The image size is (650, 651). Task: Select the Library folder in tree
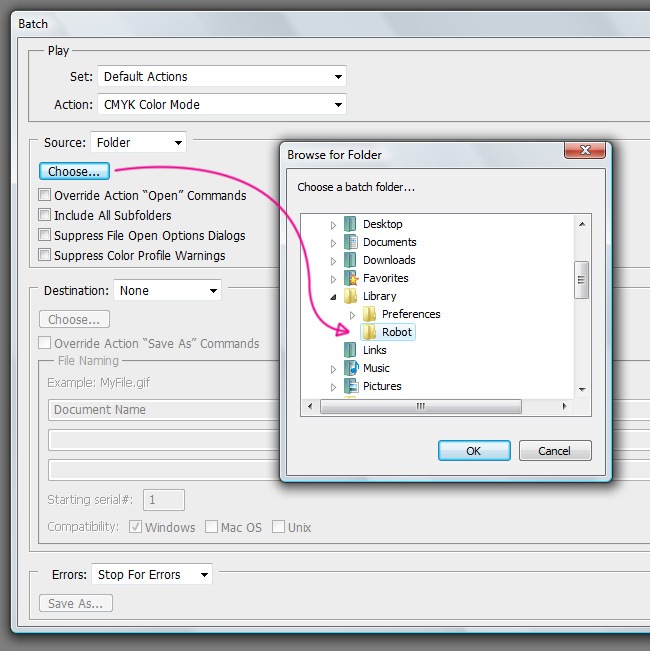click(x=379, y=296)
